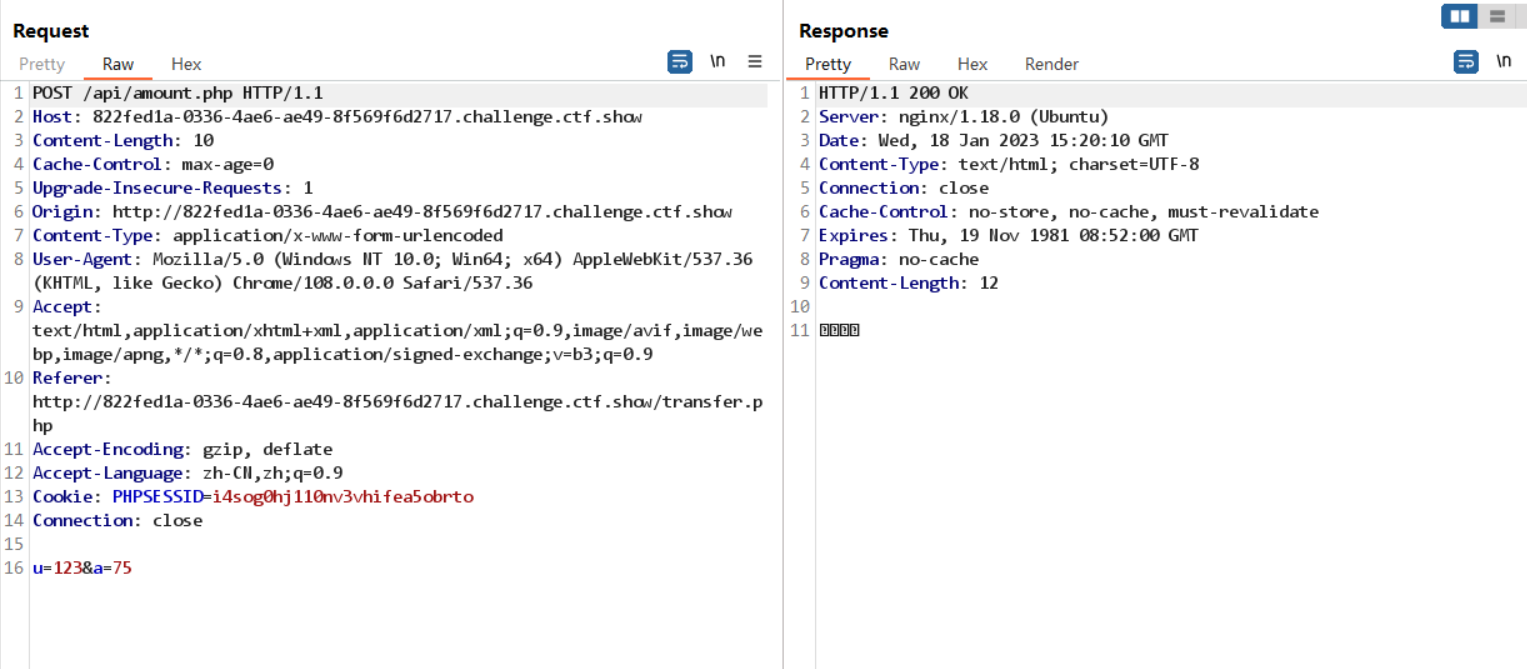Toggle word wrap in the Request panel
Viewport: 1527px width, 669px height.
click(x=680, y=62)
